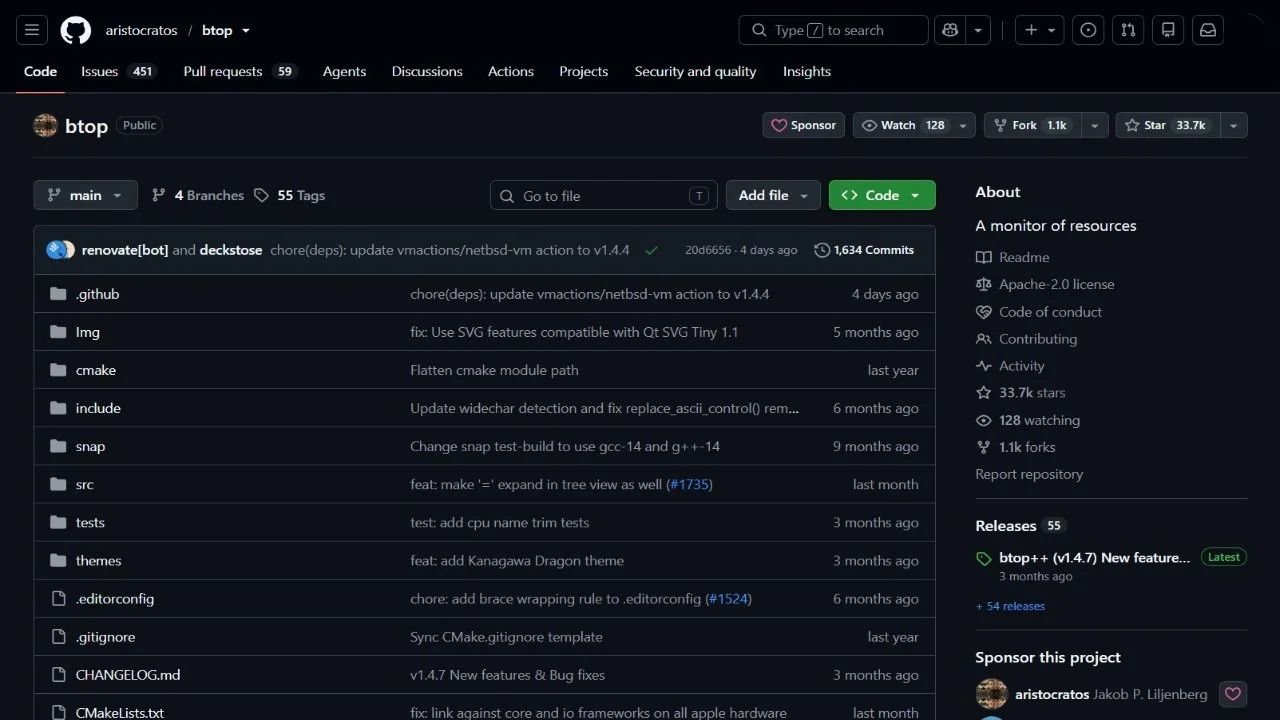Open the Create new plus dropdown
Image resolution: width=1280 pixels, height=720 pixels.
pyautogui.click(x=1040, y=30)
